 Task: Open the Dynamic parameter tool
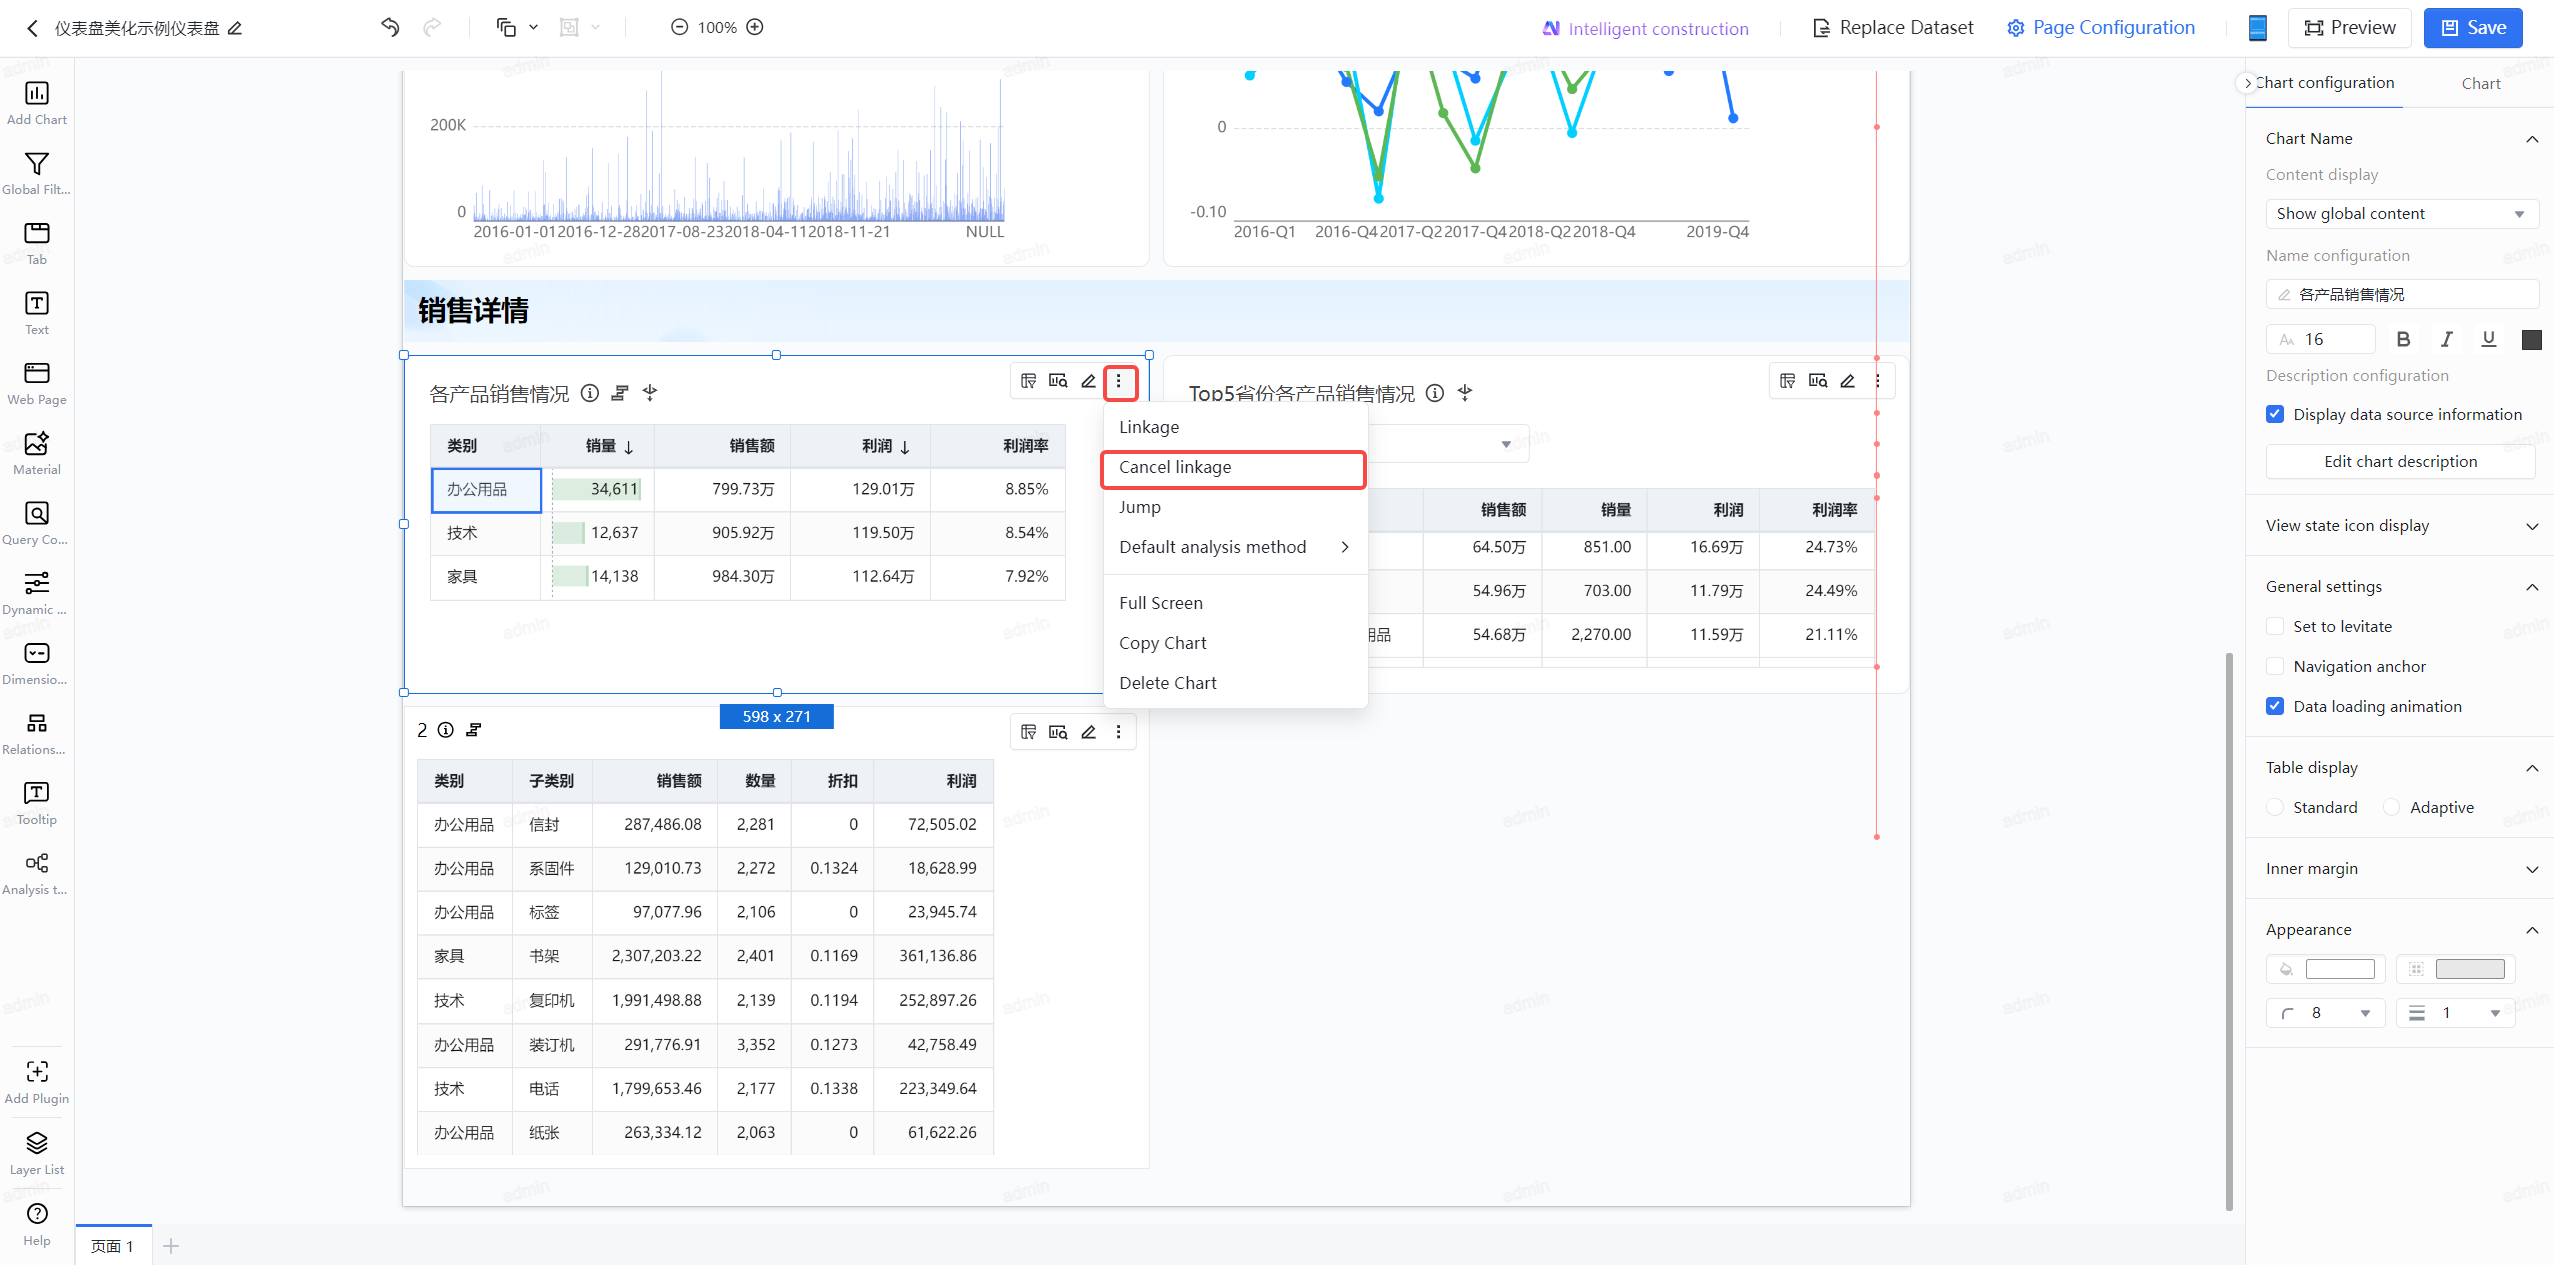[37, 593]
